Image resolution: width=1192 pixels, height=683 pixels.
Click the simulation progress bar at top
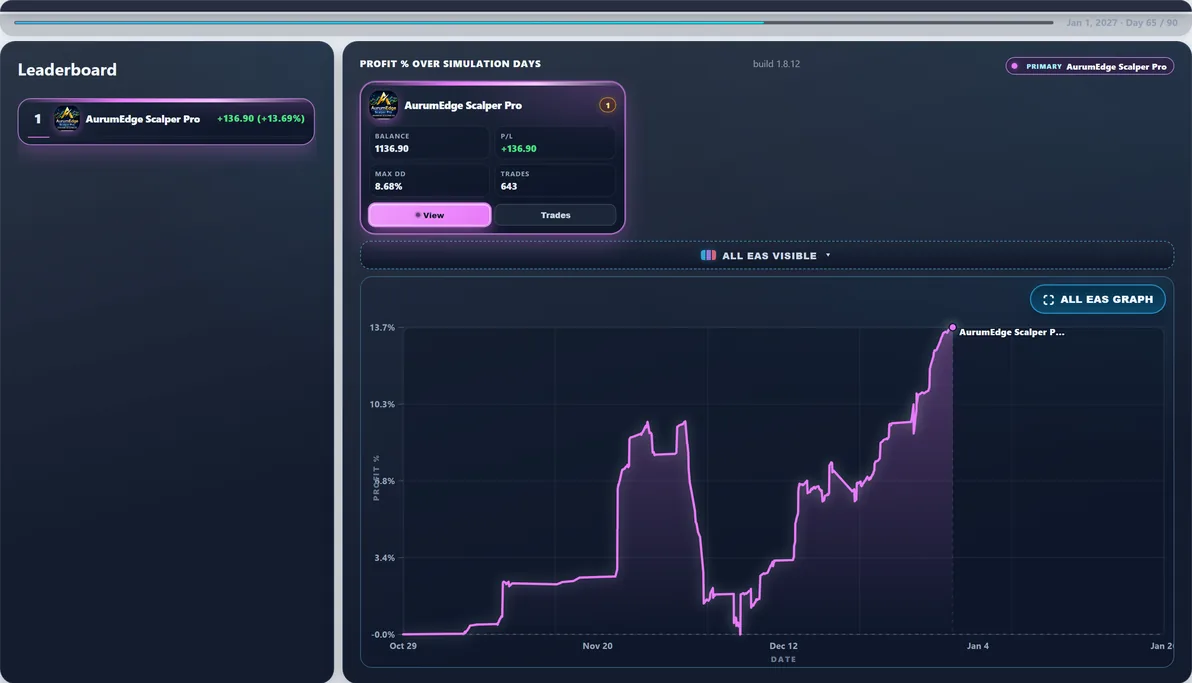[533, 23]
